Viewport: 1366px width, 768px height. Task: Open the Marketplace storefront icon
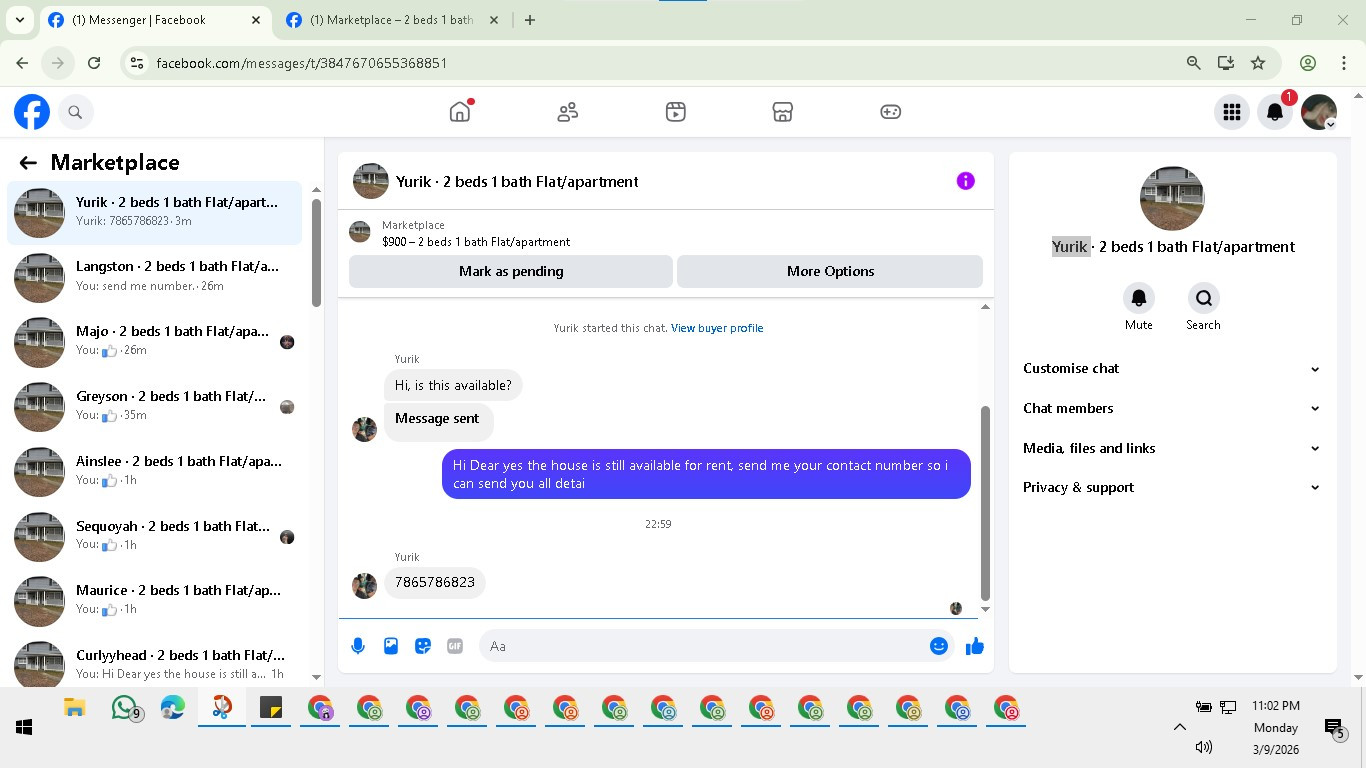[x=783, y=112]
